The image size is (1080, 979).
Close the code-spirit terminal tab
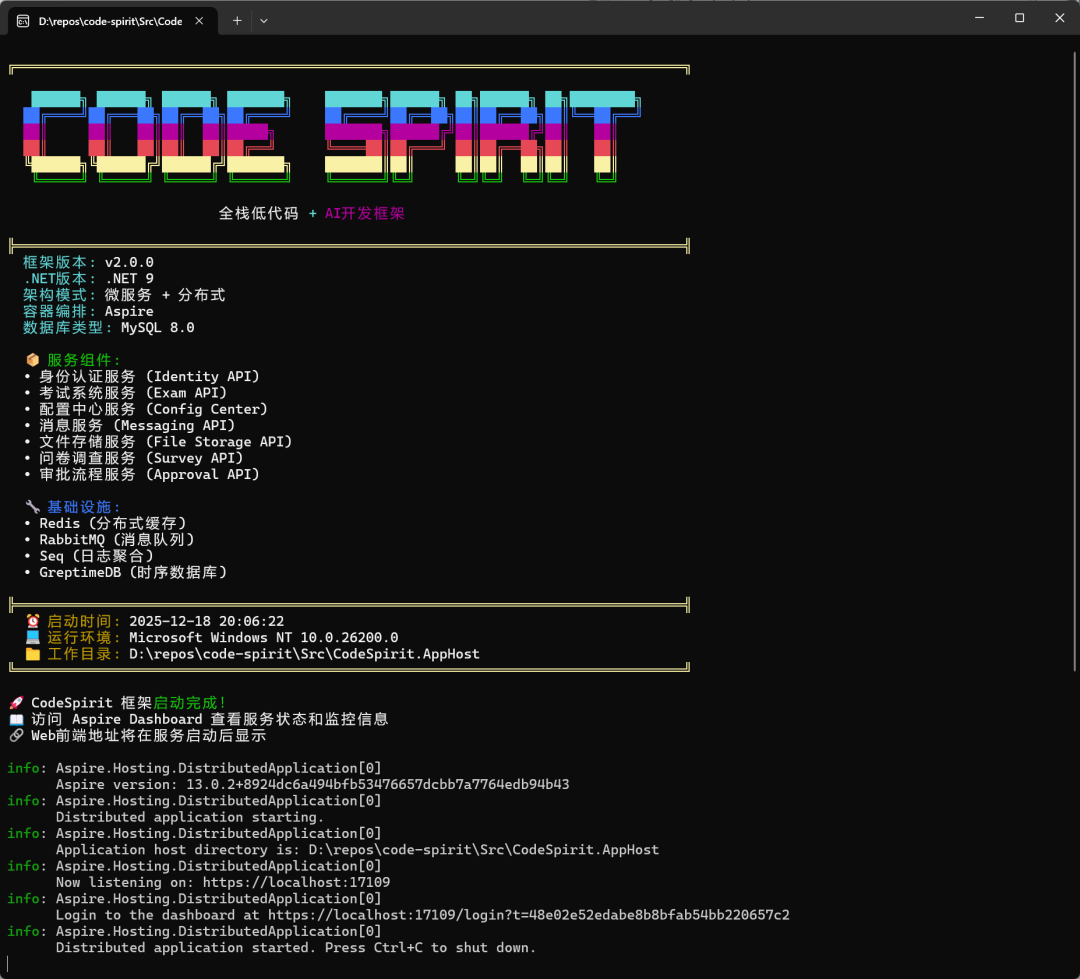click(x=199, y=21)
